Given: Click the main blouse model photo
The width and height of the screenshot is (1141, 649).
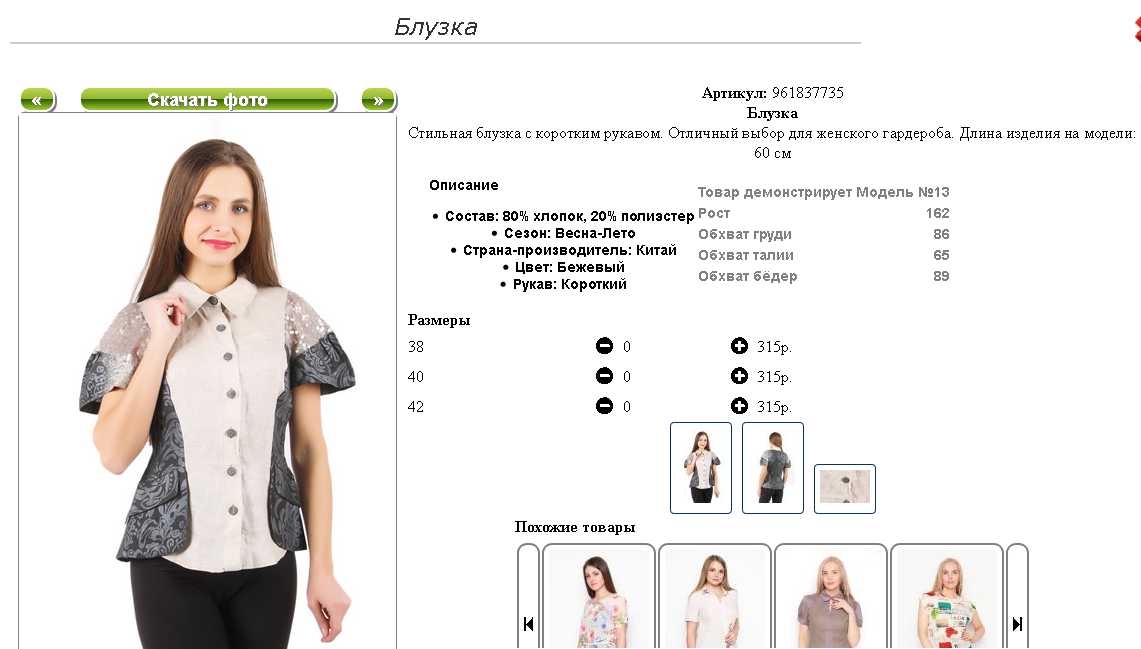Looking at the screenshot, I should tap(207, 382).
